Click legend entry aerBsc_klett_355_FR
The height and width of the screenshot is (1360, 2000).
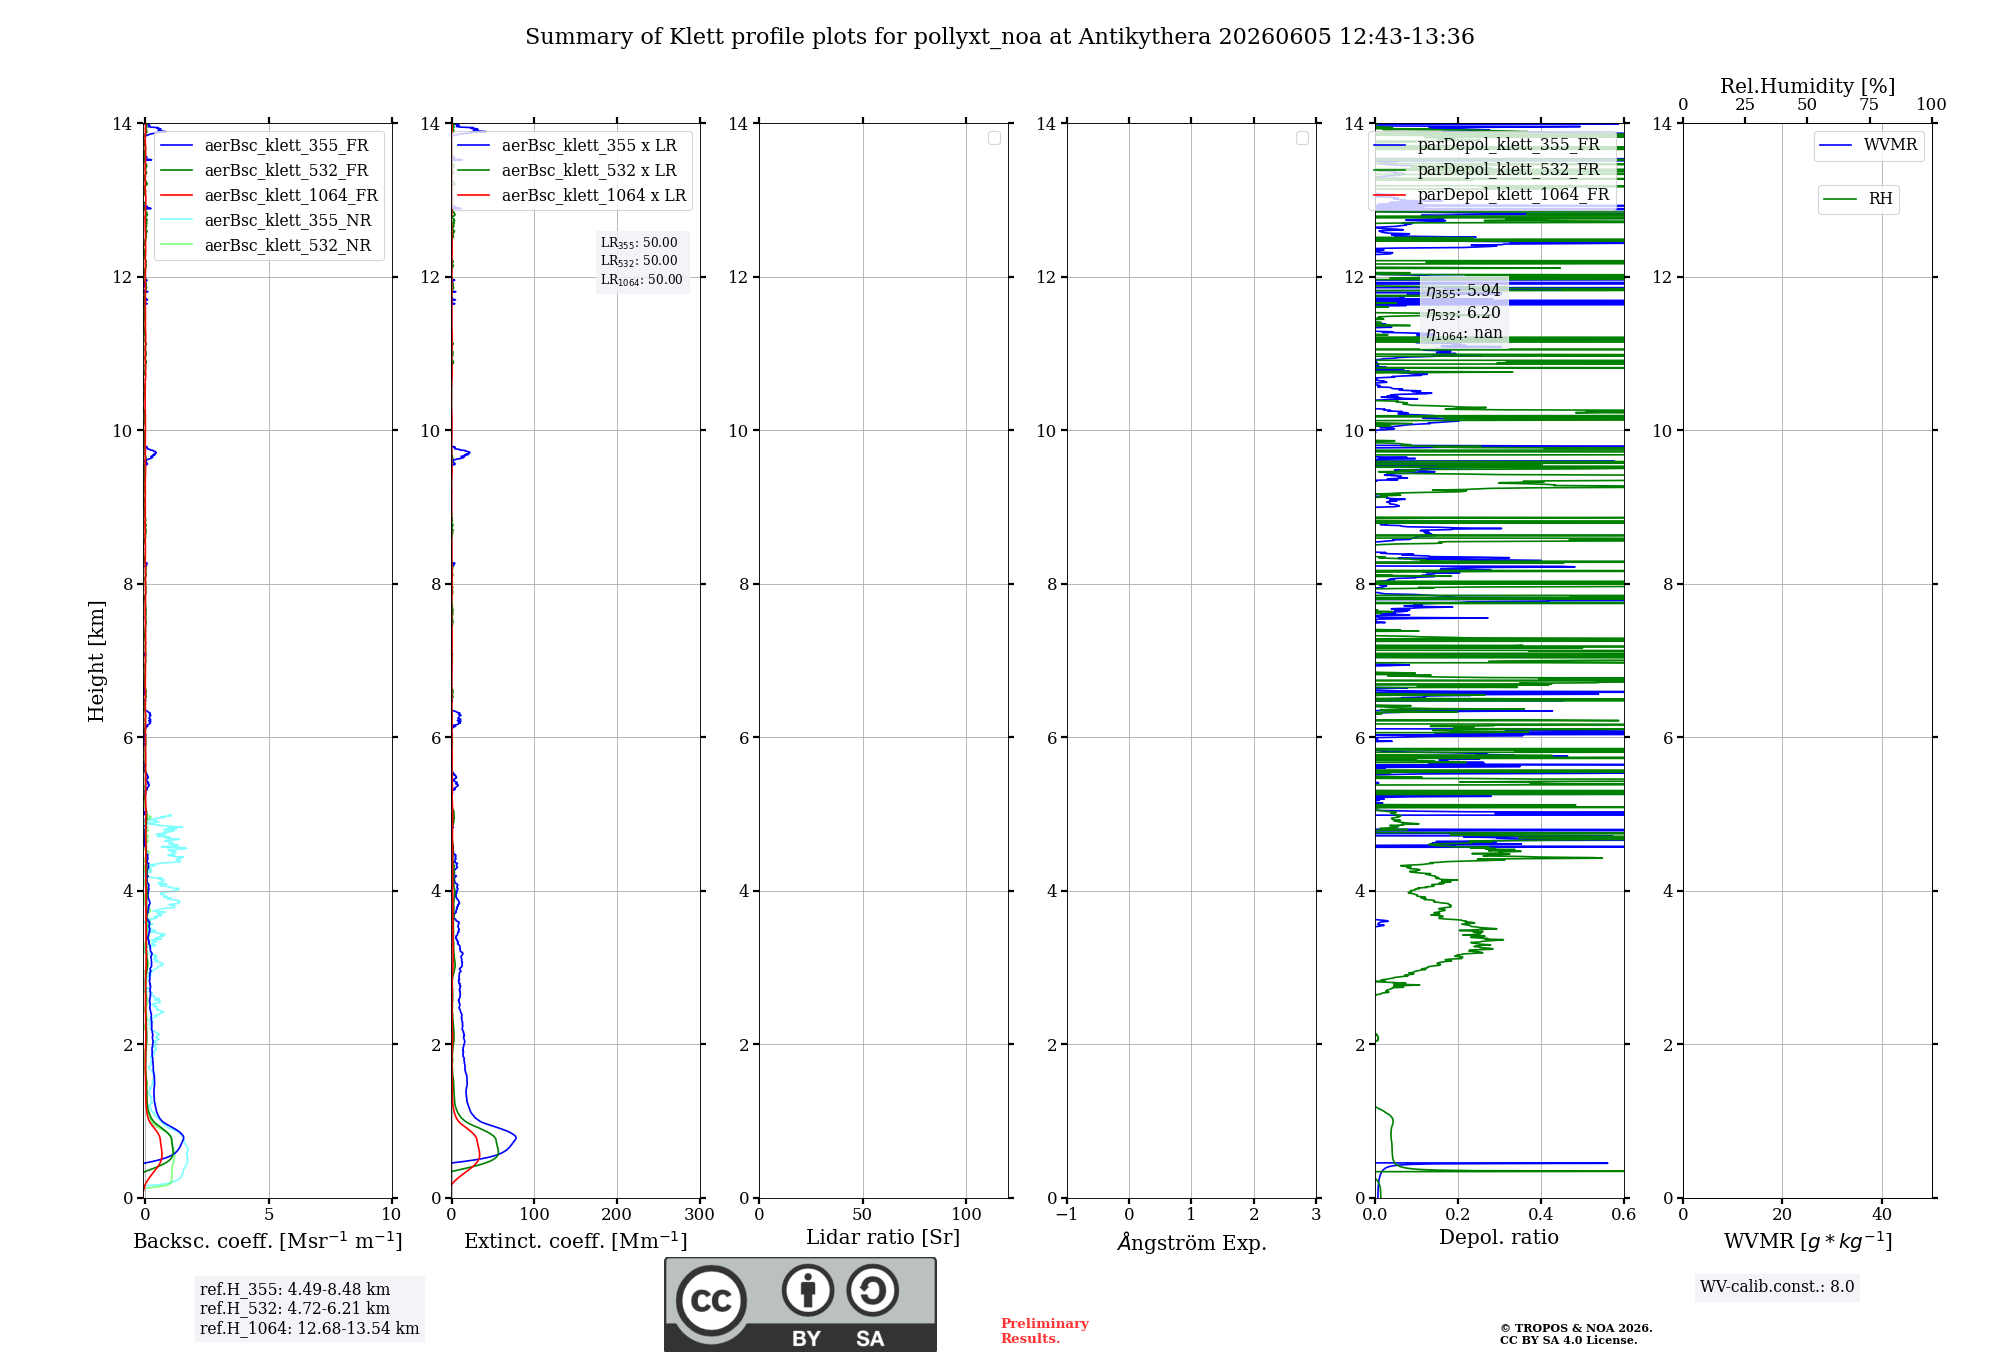pyautogui.click(x=264, y=146)
